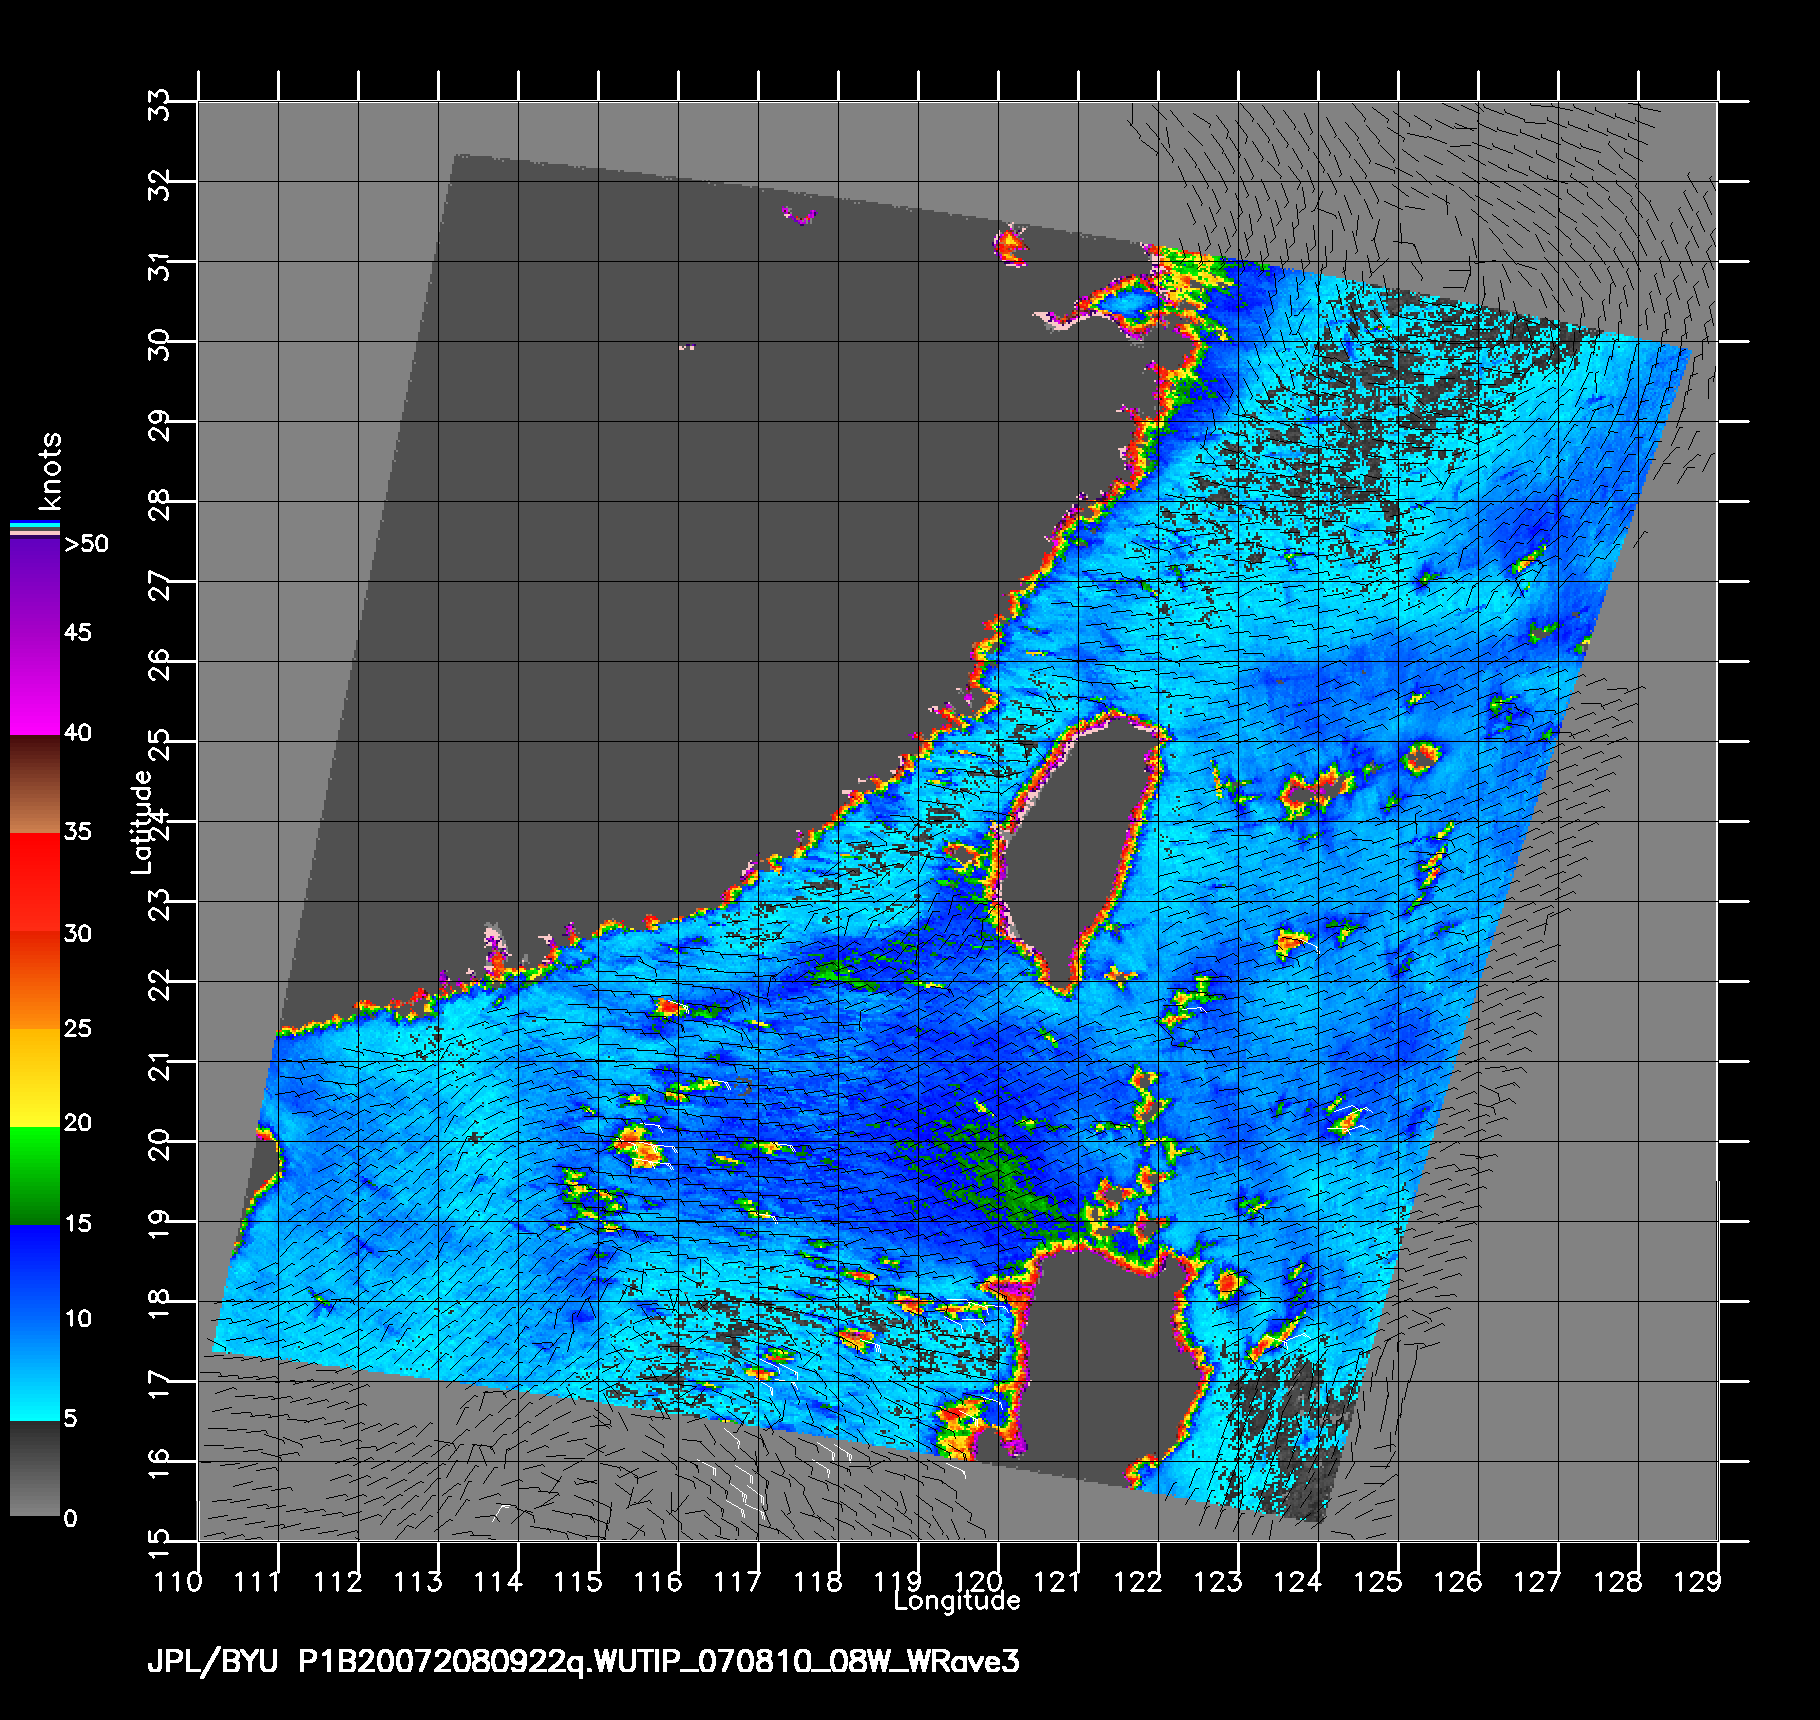The image size is (1820, 1720).
Task: Click longitude tick label "121"
Action: pos(1058,1581)
